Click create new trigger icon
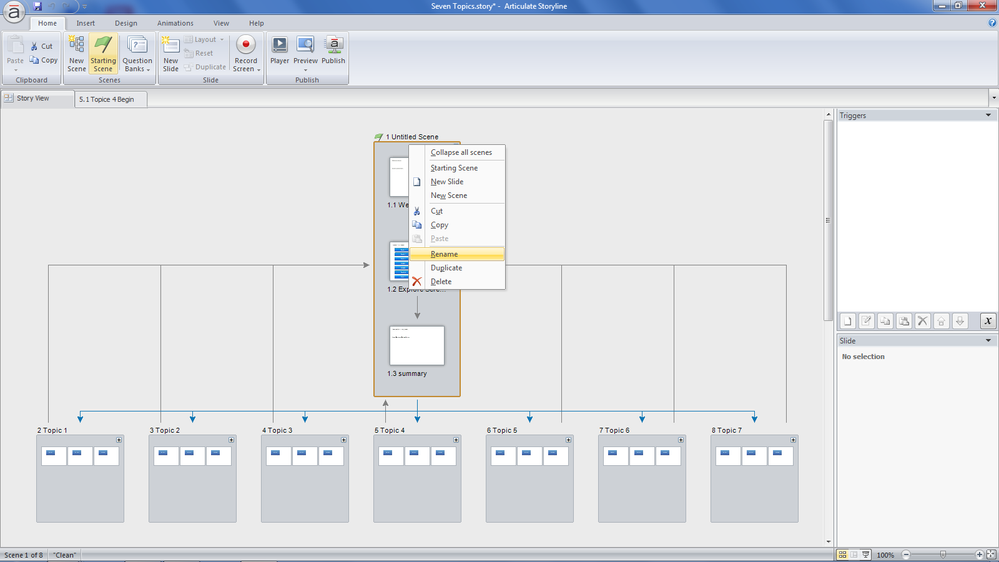Screen dimensions: 999x562 [x=847, y=321]
